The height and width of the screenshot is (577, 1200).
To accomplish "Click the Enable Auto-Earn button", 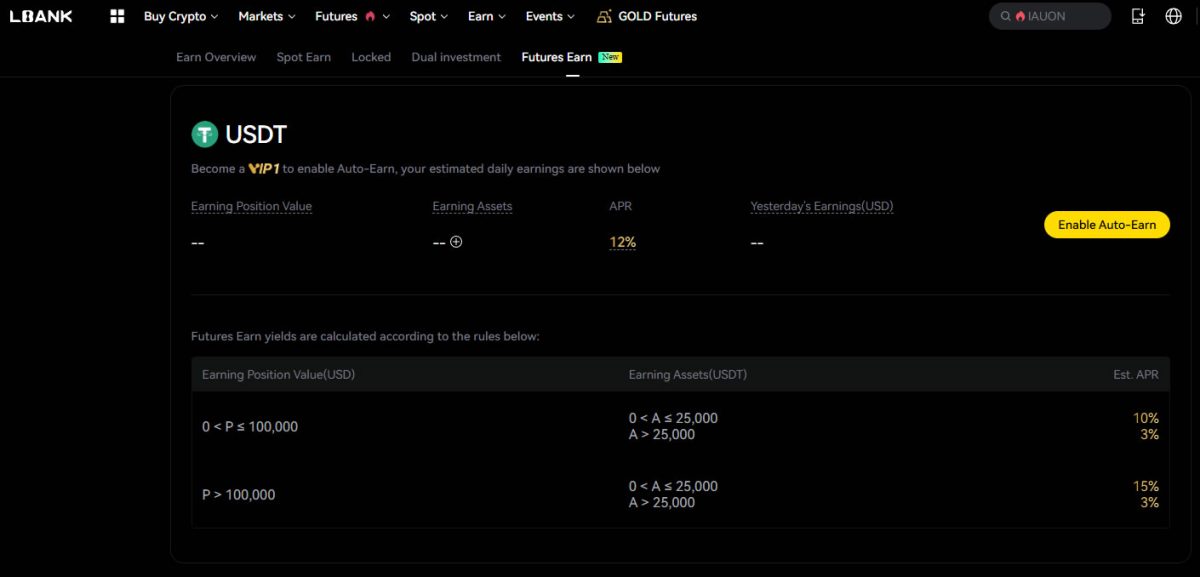I will (x=1107, y=225).
